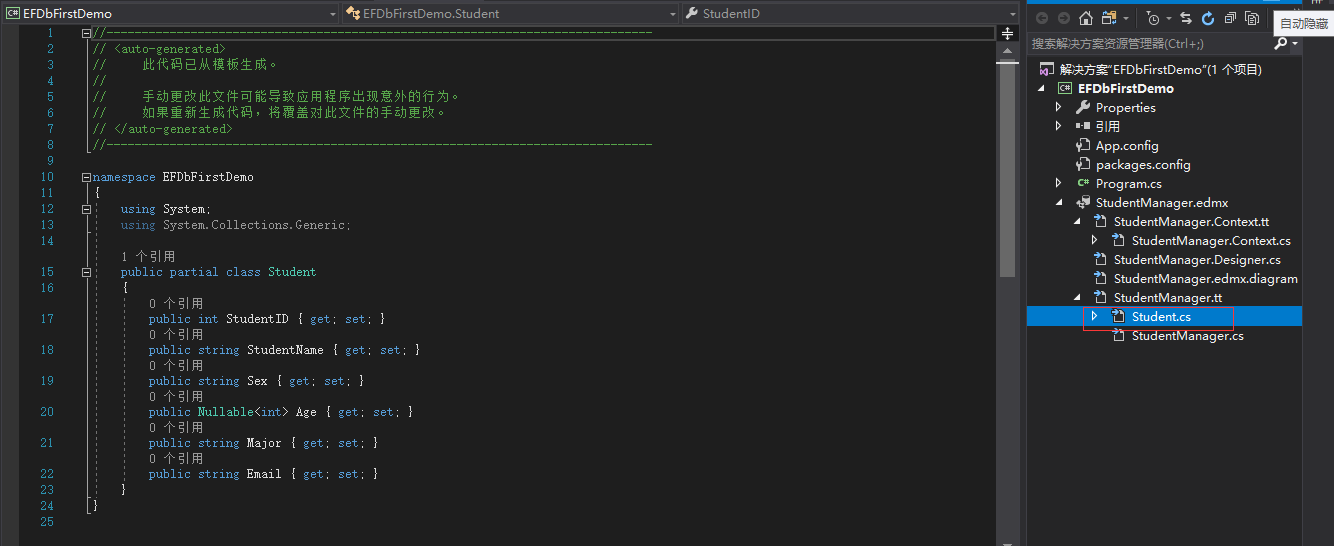Click the '0 个引用' CodeLens above StudentID property
Image resolution: width=1334 pixels, height=546 pixels.
[176, 303]
